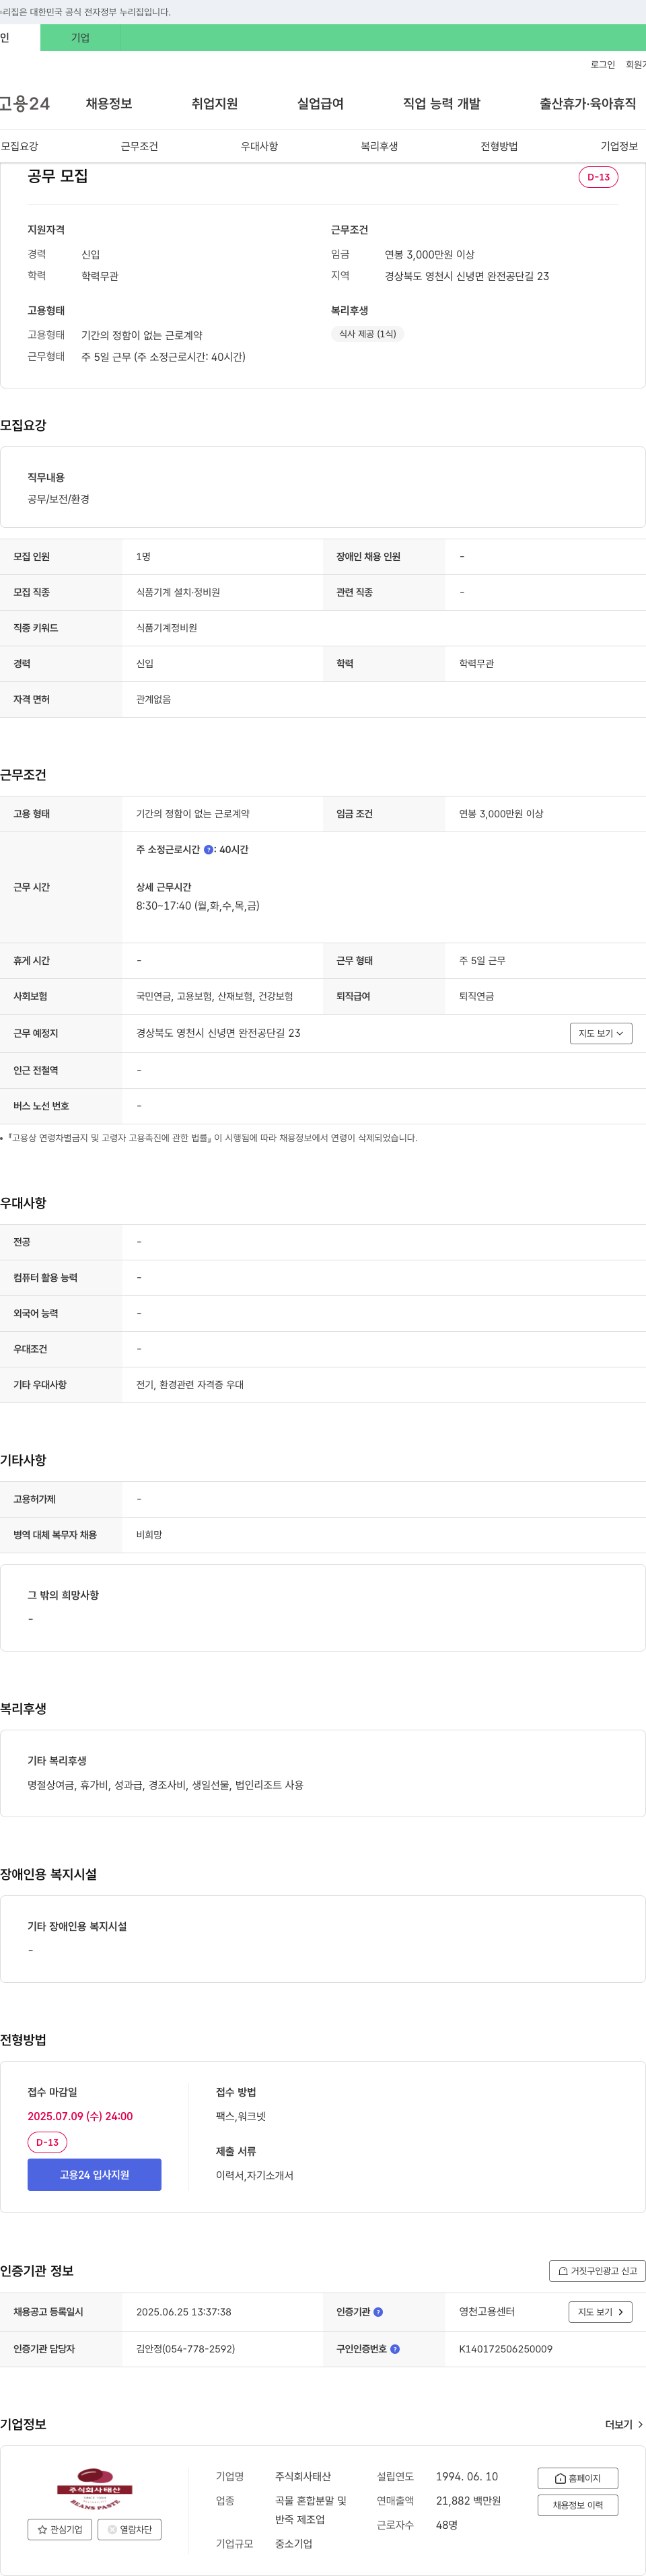
Task: Expand 지도 보기 for 근무 예정지
Action: pyautogui.click(x=601, y=1034)
